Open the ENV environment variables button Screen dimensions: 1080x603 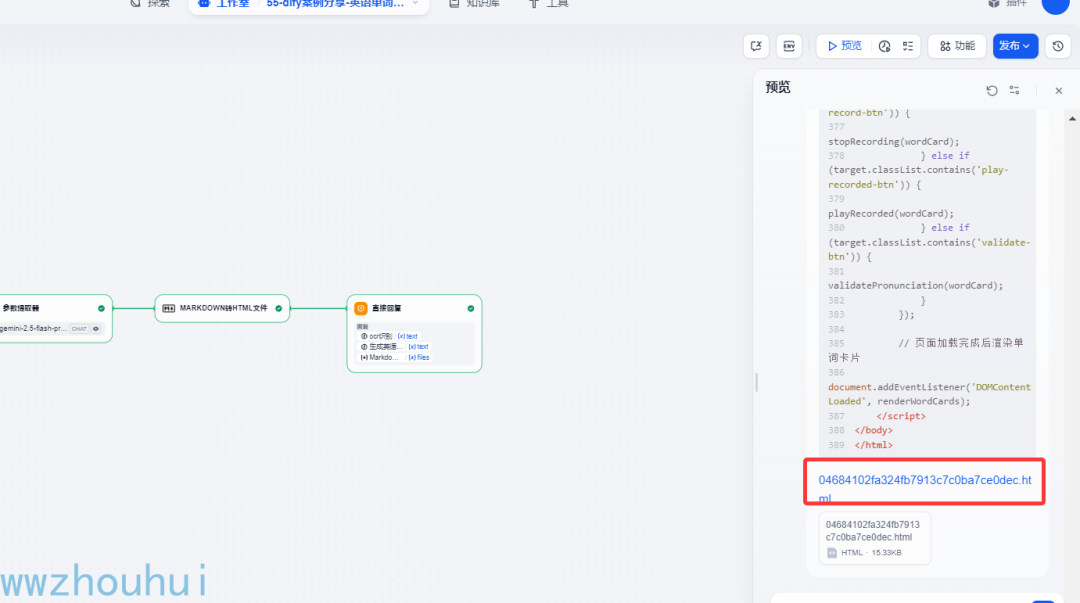789,46
